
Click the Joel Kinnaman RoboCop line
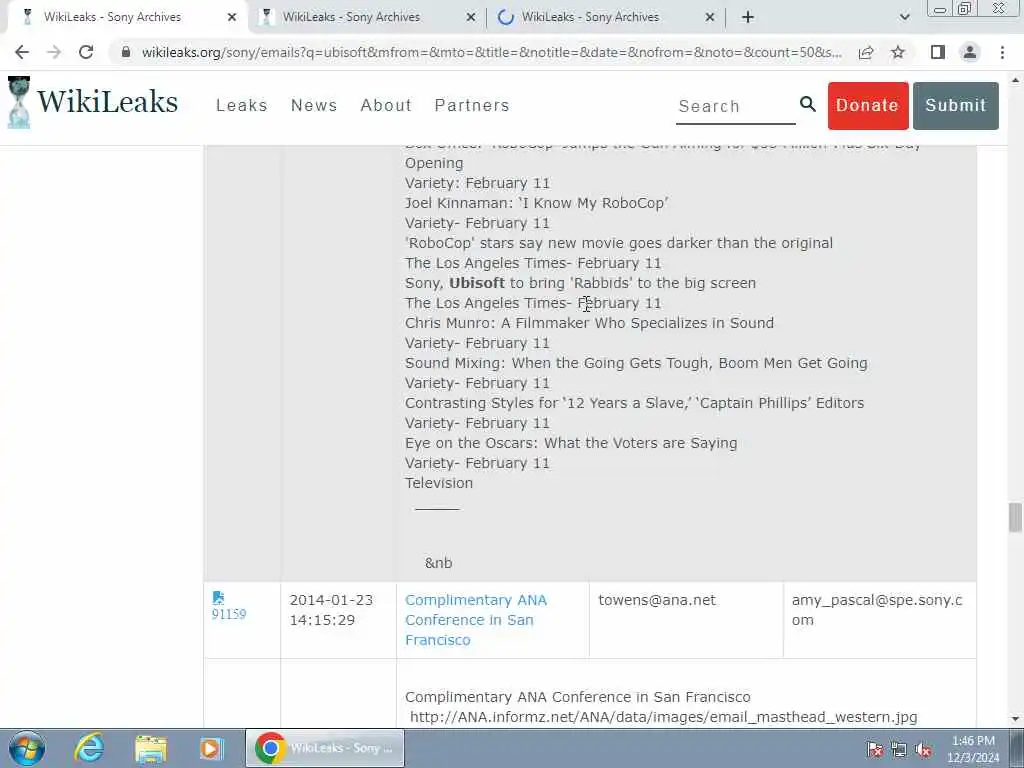pyautogui.click(x=536, y=203)
